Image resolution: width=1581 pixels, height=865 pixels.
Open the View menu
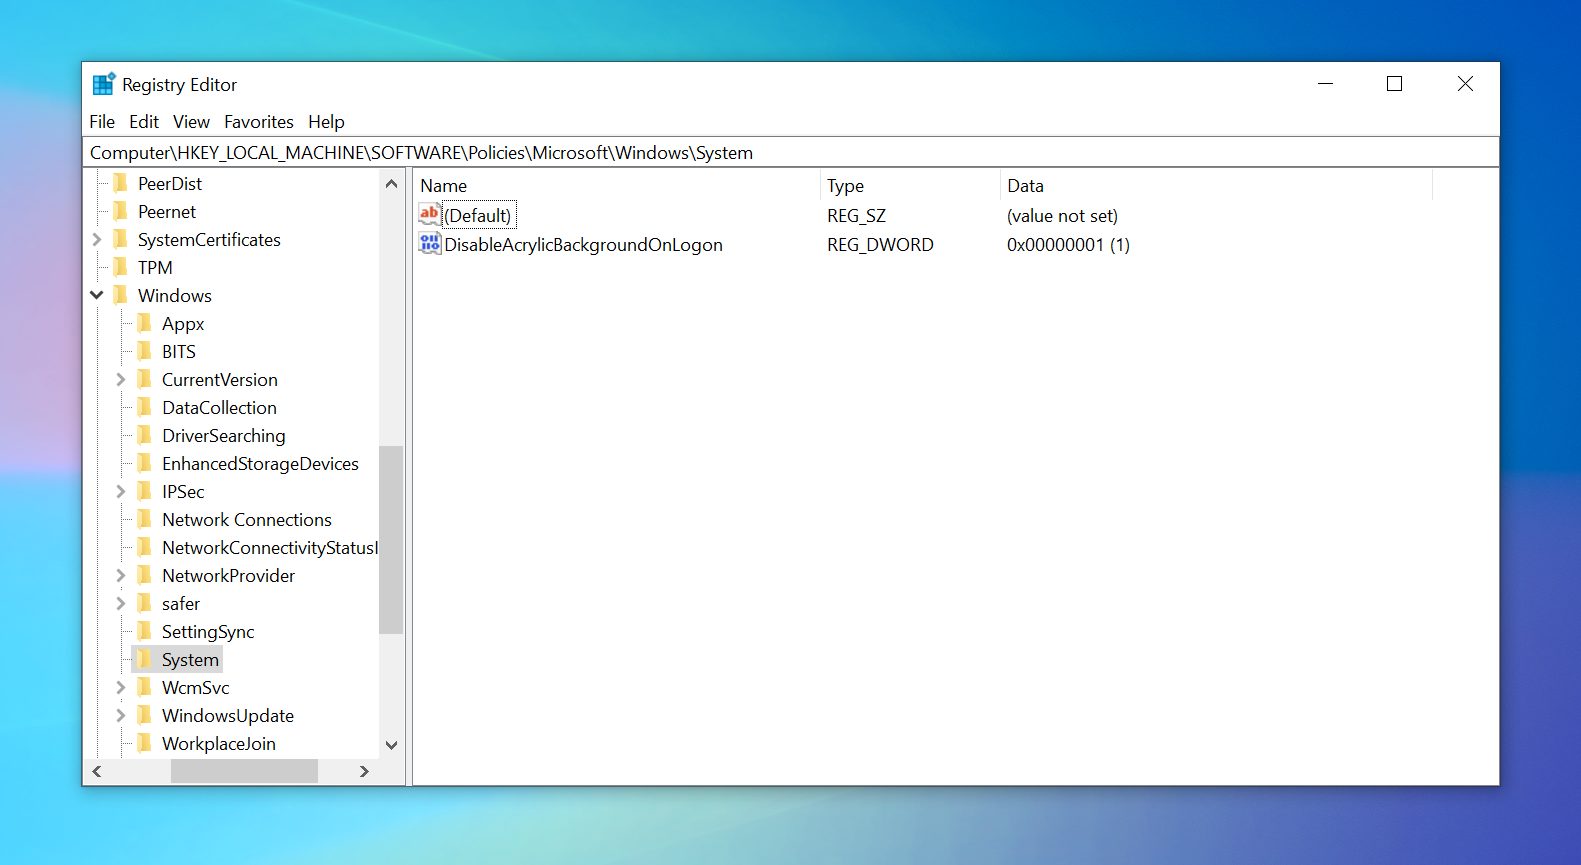191,121
